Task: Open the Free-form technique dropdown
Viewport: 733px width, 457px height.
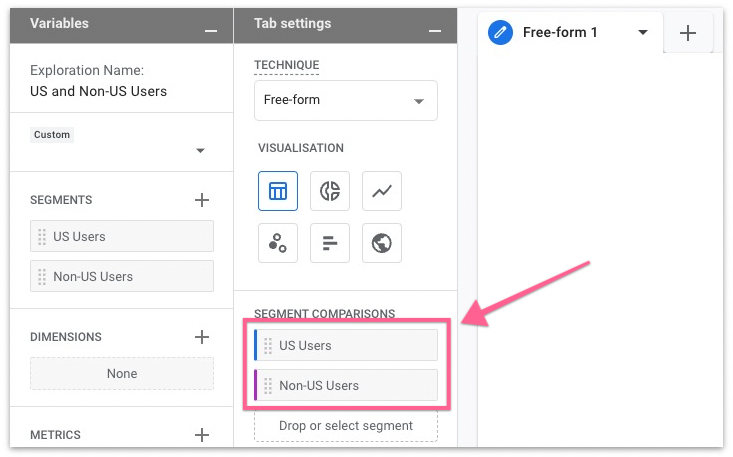Action: [345, 101]
